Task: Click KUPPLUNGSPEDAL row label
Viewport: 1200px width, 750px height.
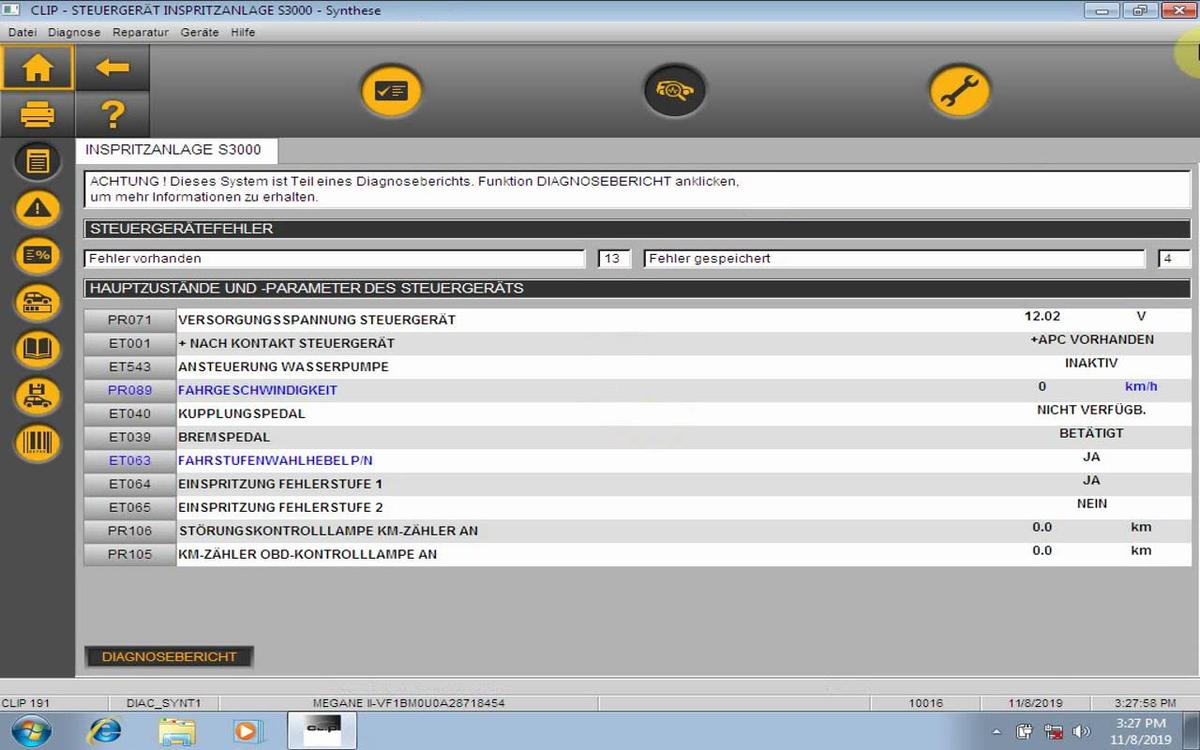Action: (x=242, y=414)
